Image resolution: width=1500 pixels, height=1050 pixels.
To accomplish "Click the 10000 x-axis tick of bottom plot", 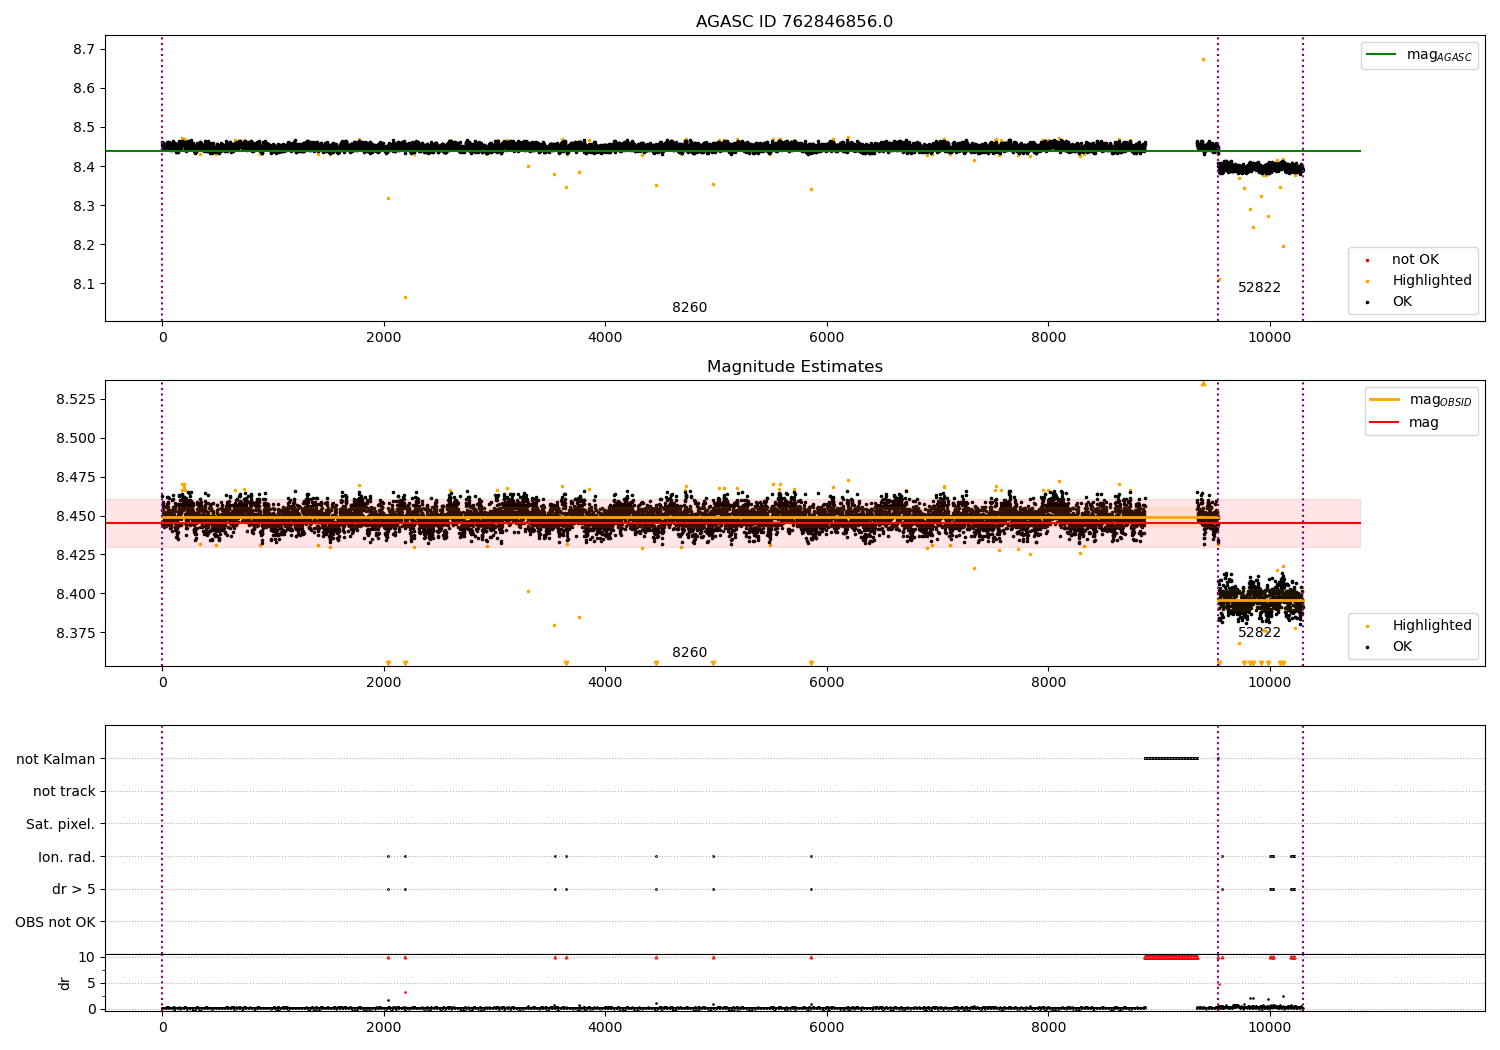I will click(x=1270, y=1027).
